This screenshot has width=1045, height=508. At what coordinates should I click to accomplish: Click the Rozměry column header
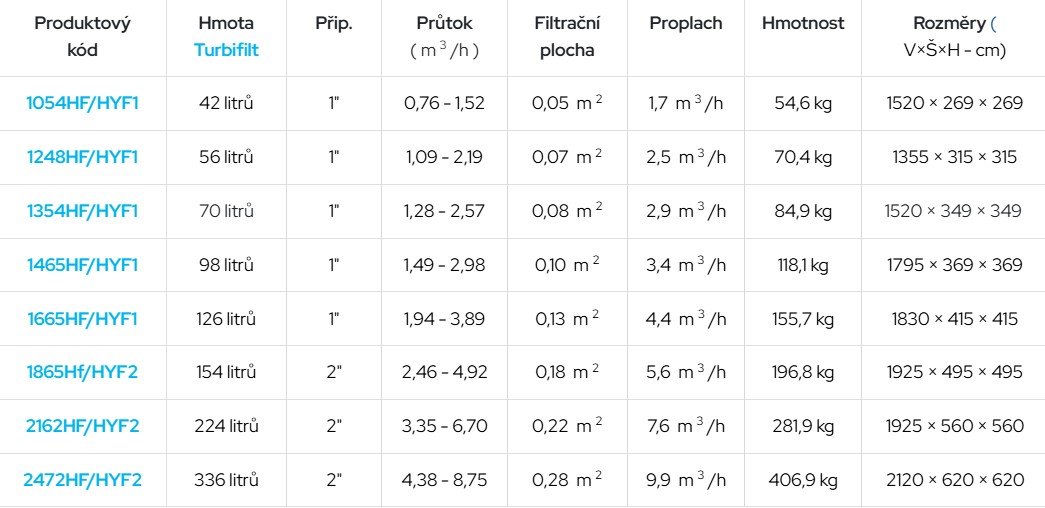(x=954, y=37)
